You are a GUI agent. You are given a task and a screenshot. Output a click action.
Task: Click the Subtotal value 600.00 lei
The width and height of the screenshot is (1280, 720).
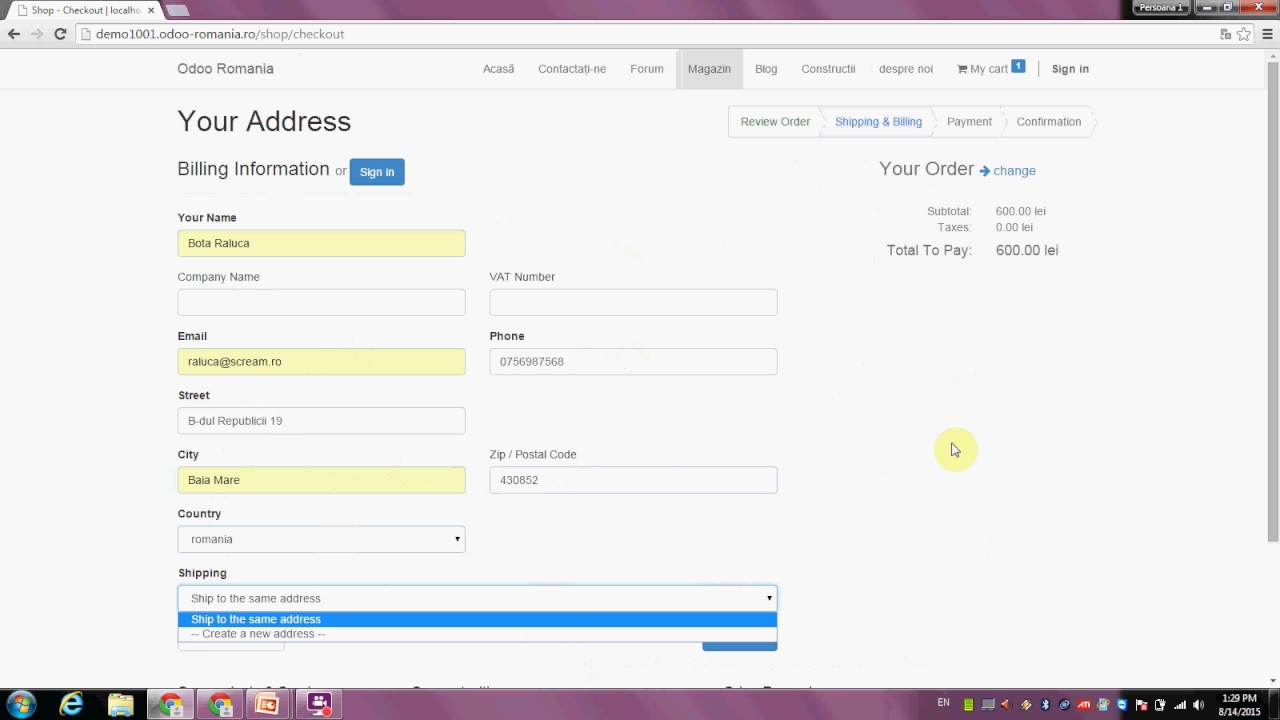pos(1021,211)
